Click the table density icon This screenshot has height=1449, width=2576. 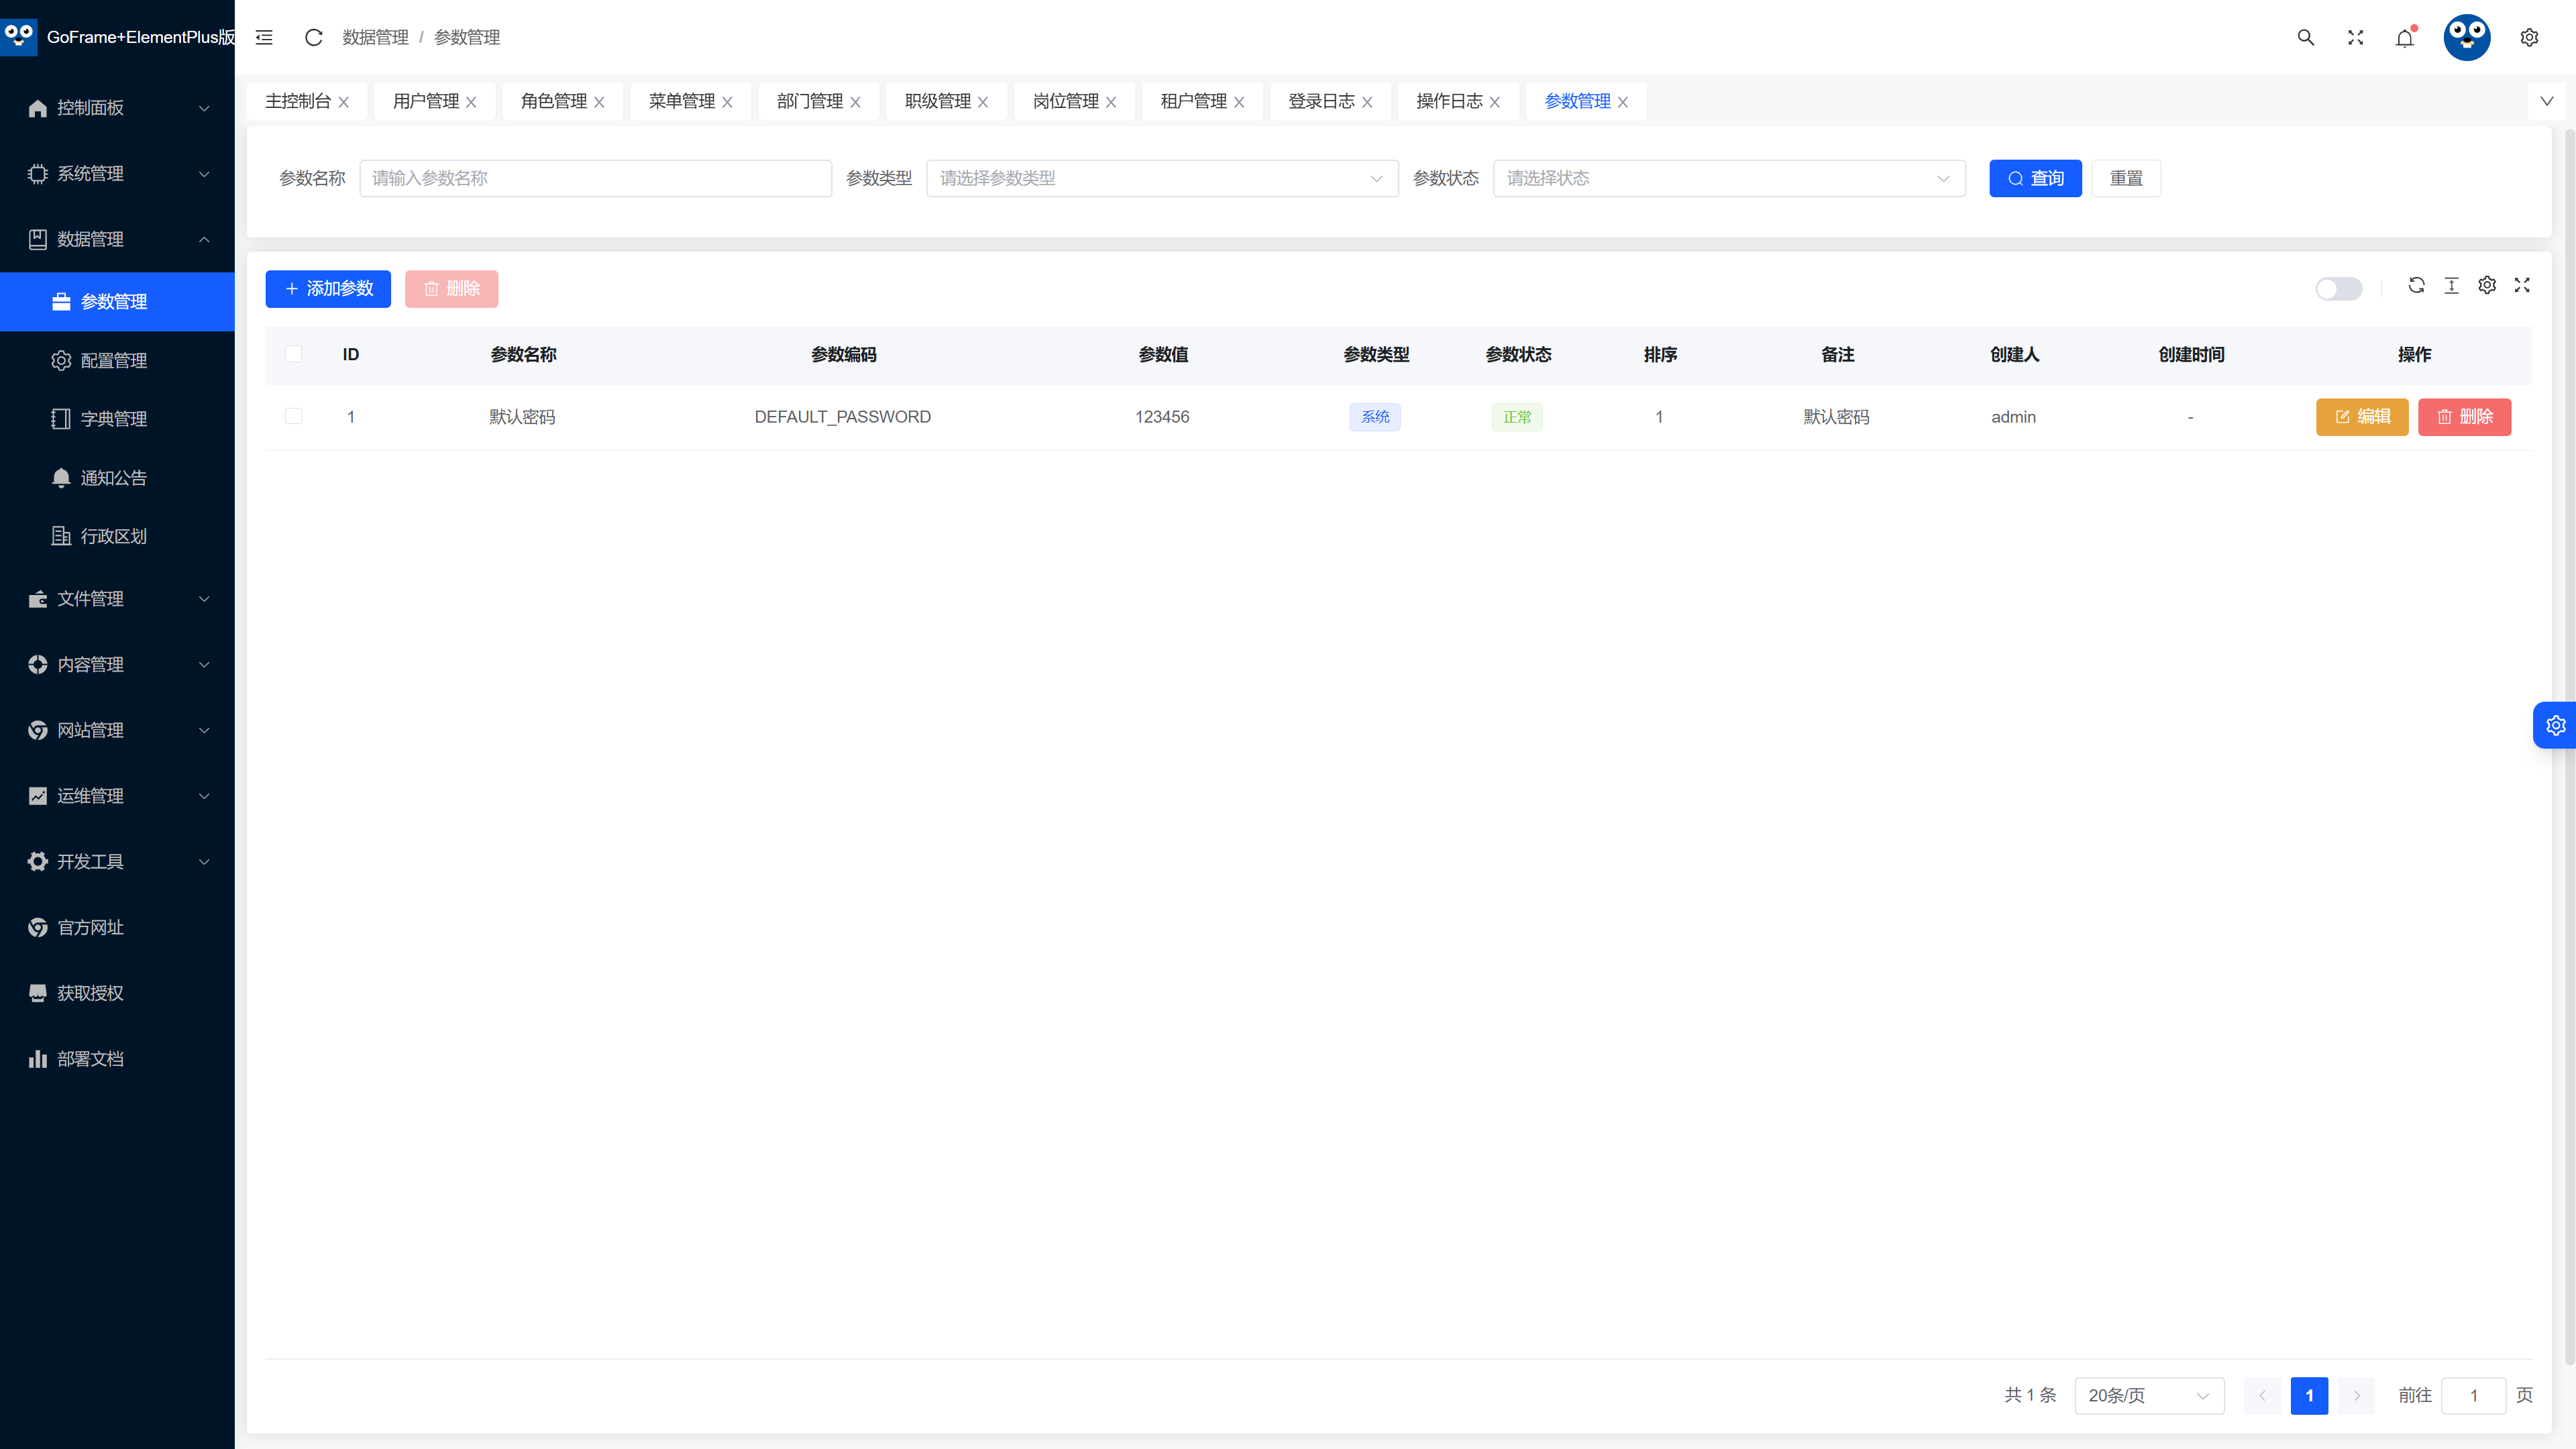[x=2451, y=285]
